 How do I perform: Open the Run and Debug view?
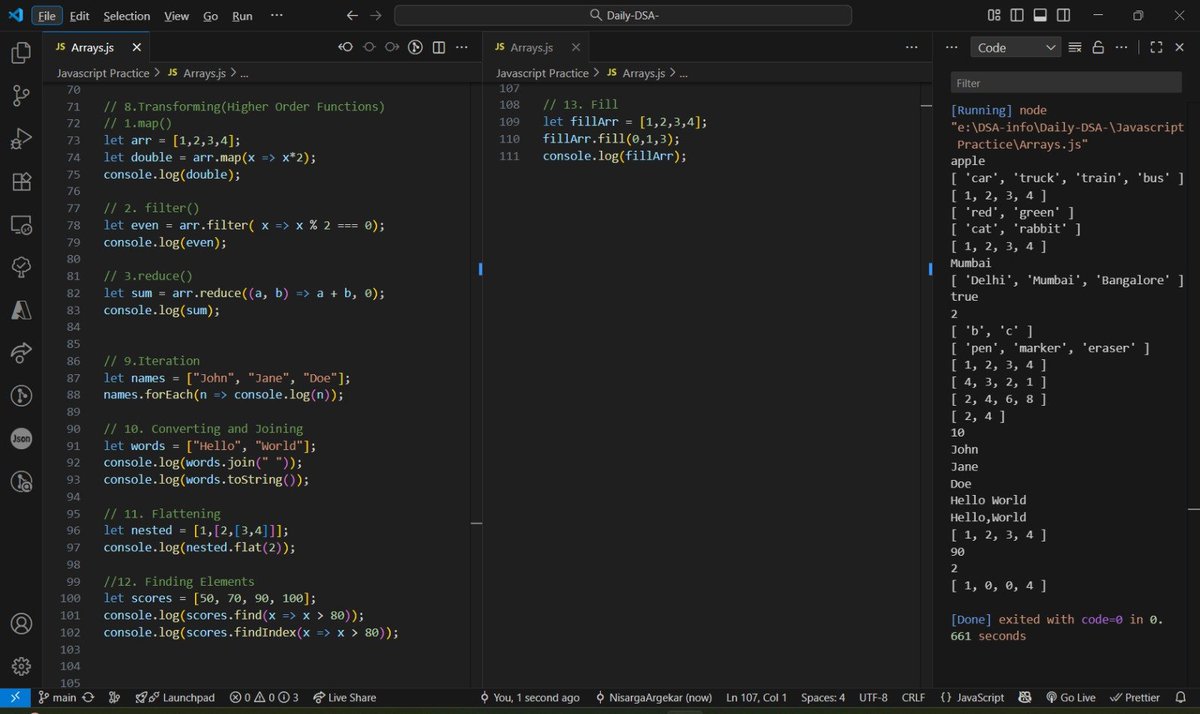21,139
